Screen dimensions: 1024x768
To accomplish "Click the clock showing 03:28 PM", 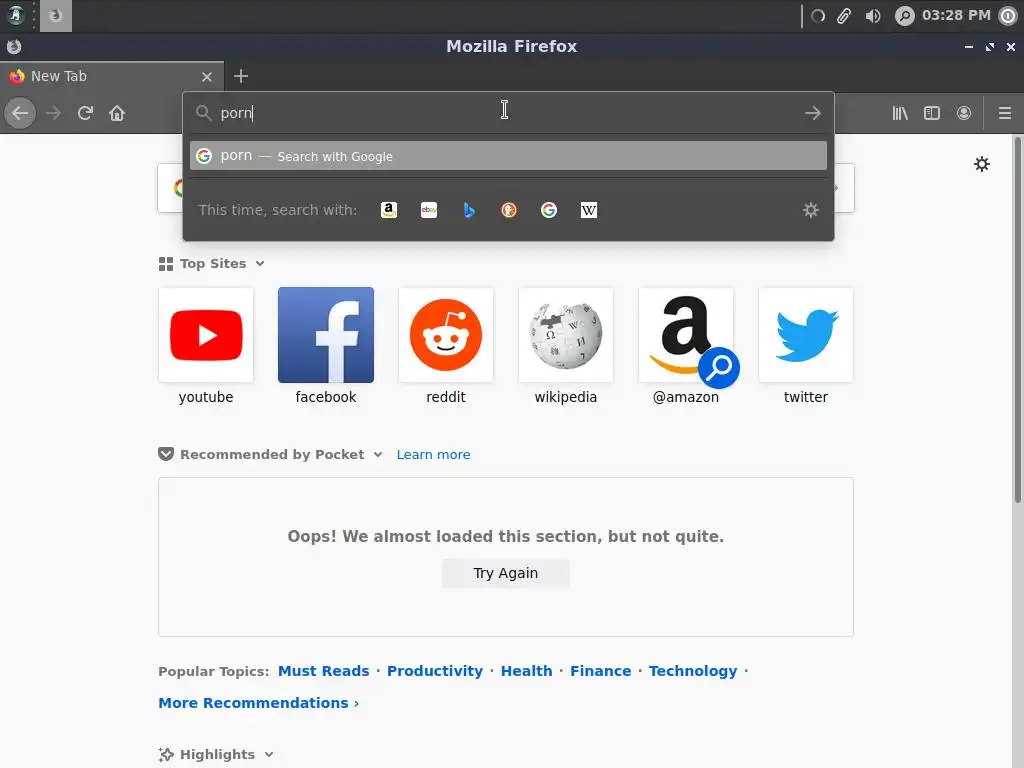I will [956, 15].
